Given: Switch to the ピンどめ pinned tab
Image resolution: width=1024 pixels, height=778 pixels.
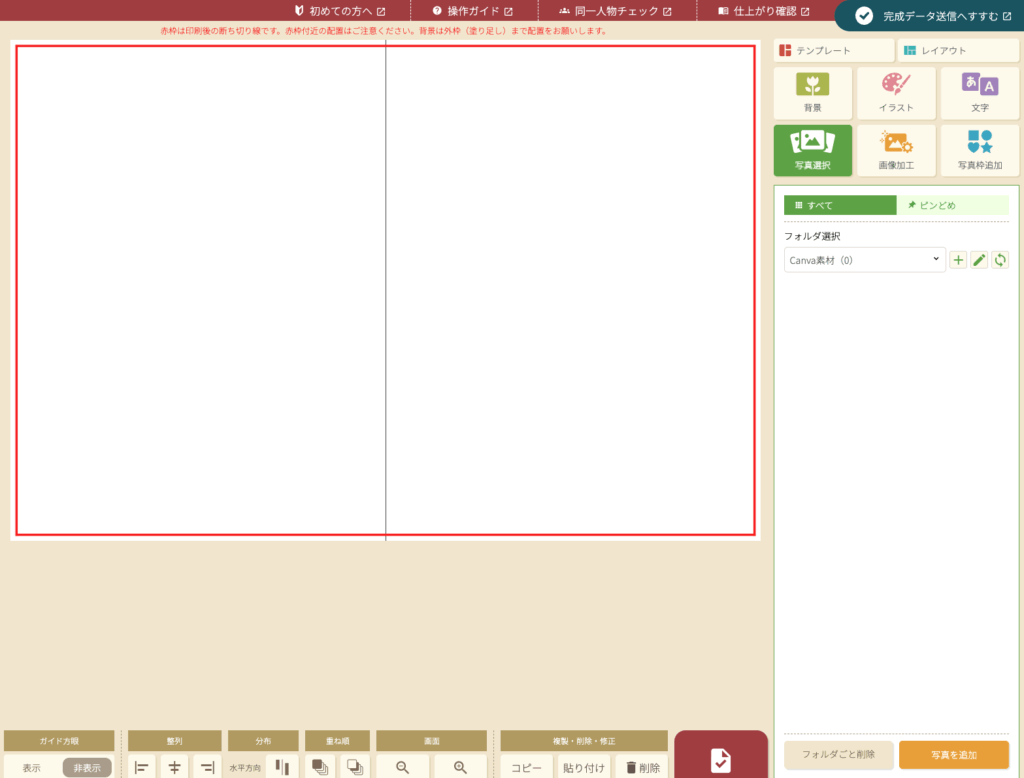Looking at the screenshot, I should pos(952,205).
